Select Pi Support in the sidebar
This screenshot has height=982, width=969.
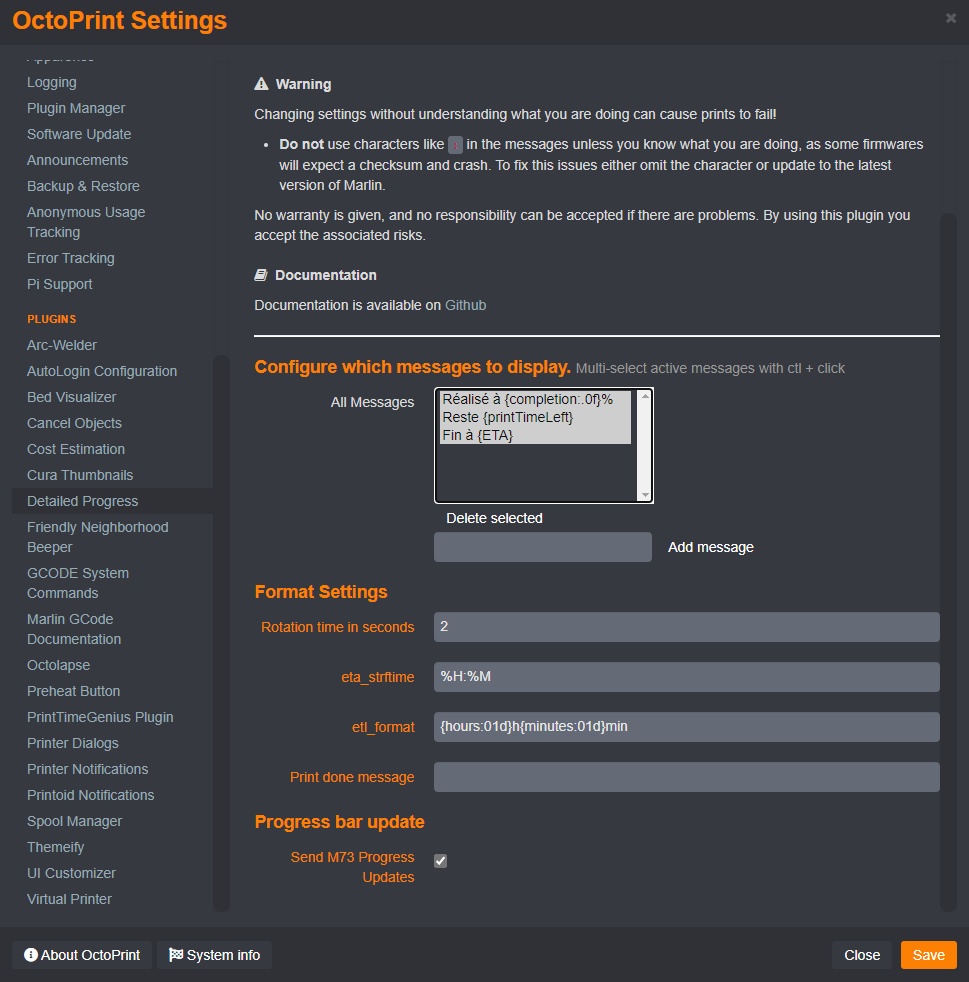point(60,284)
